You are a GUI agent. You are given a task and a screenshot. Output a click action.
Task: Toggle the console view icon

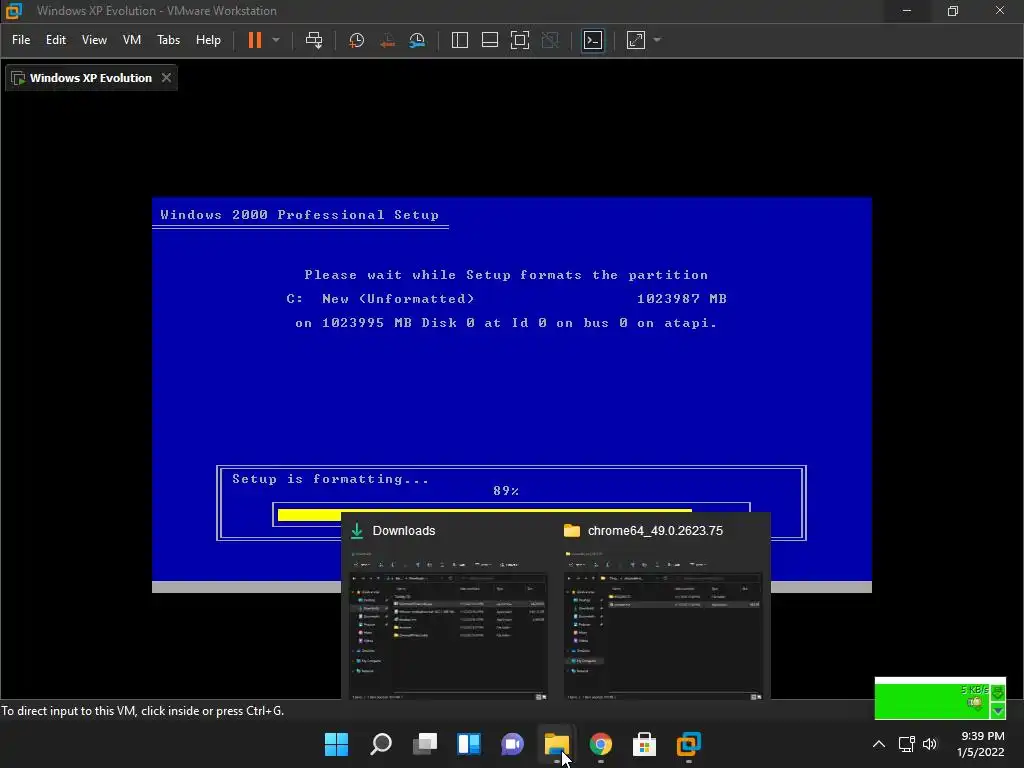click(593, 40)
